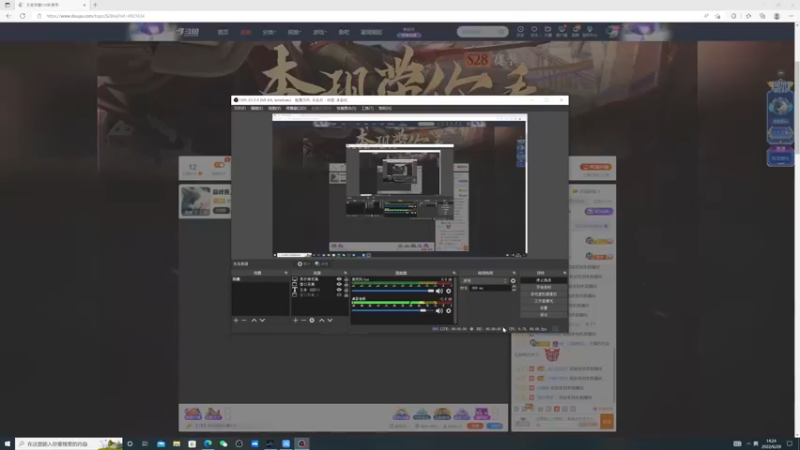800x450 pixels.
Task: Remove the selected scene with the Scenes minus icon
Action: [x=244, y=320]
